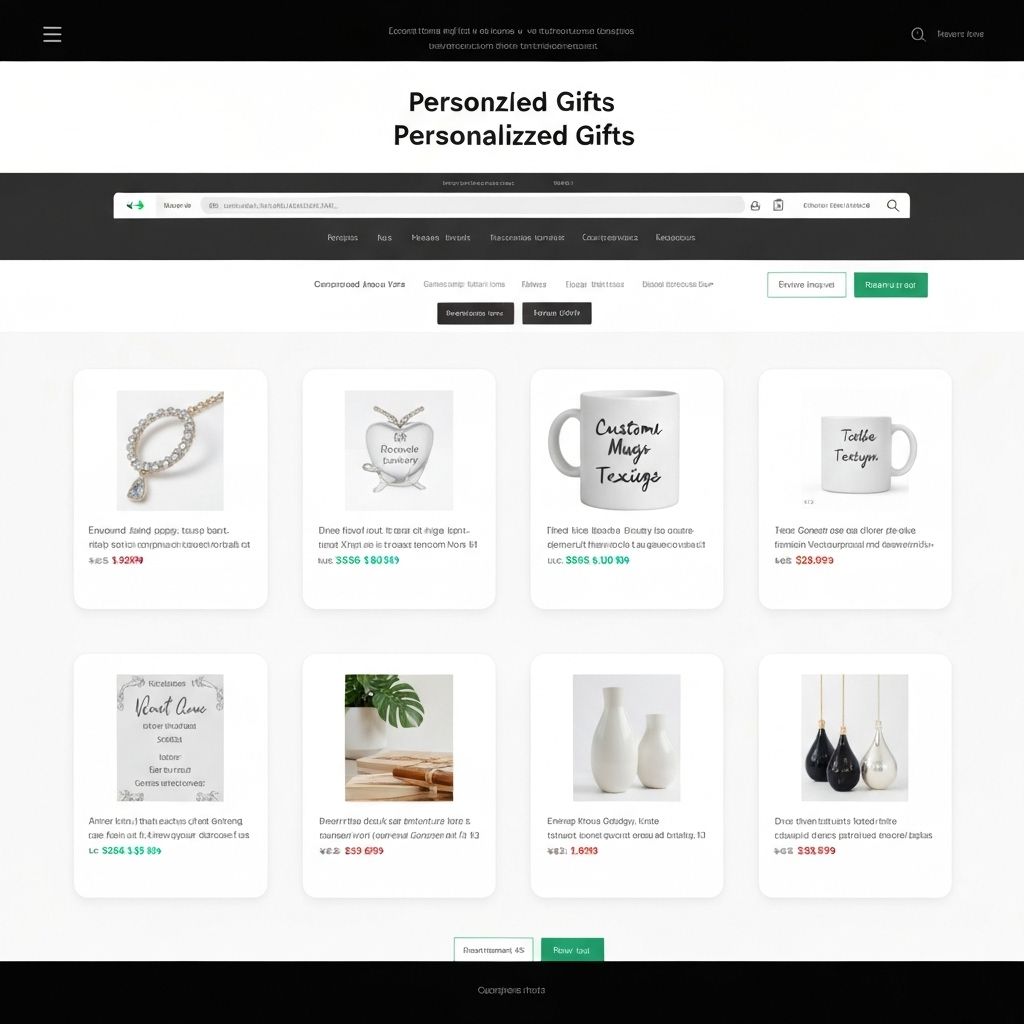Click the document icon beside the lock icon

(778, 206)
